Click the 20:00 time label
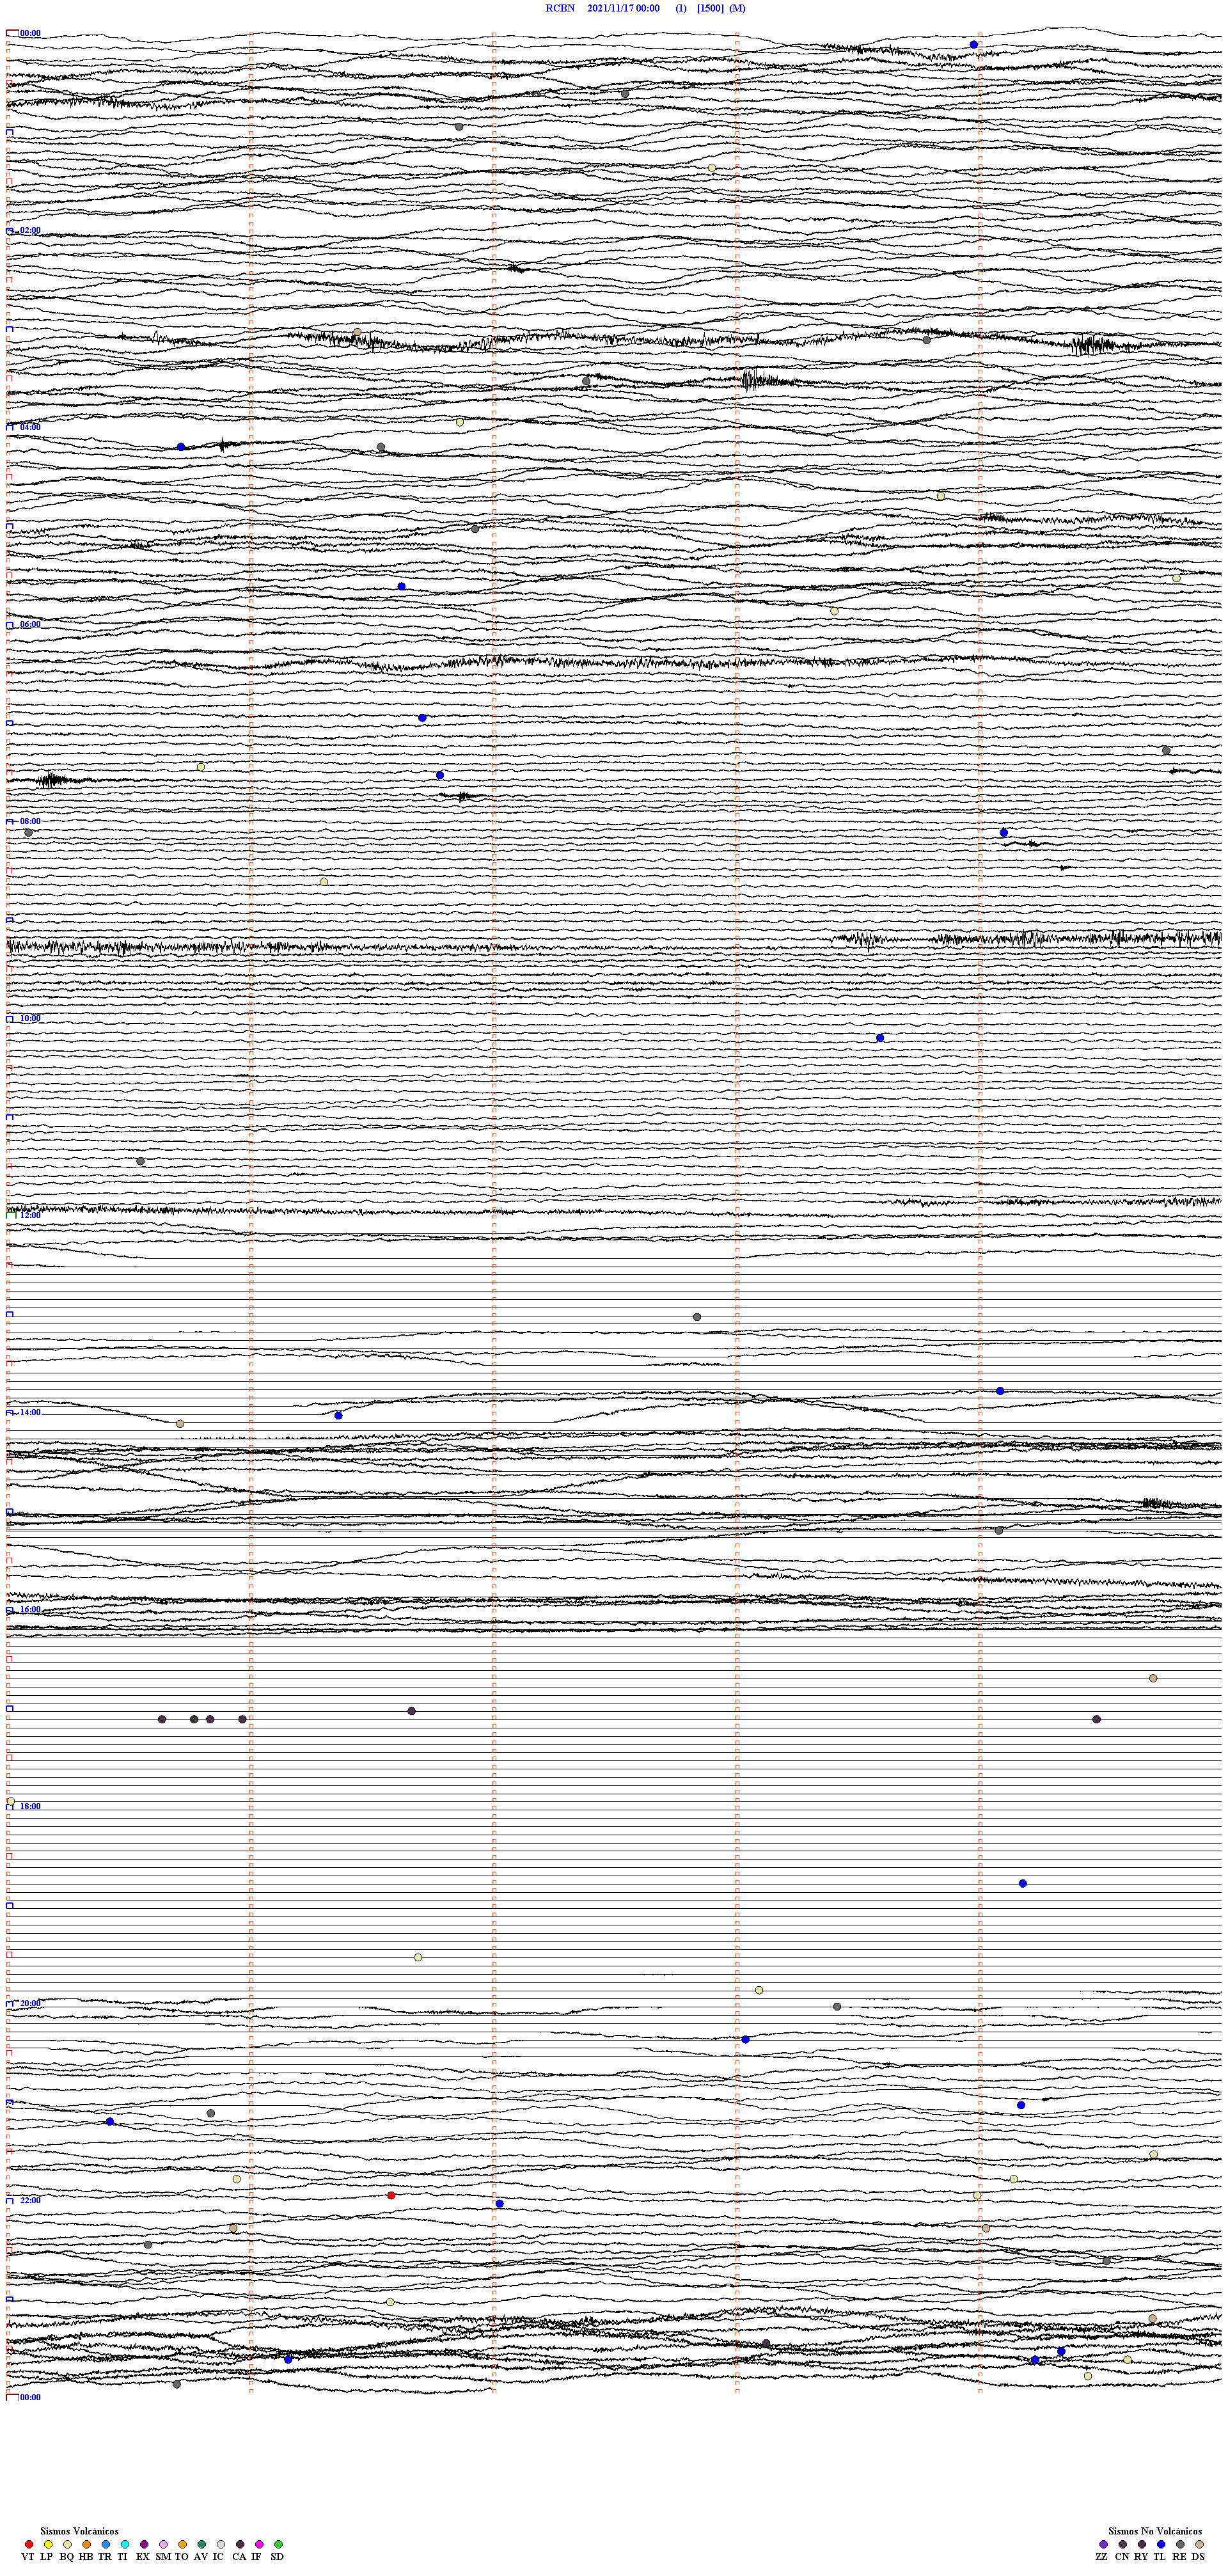The height and width of the screenshot is (2576, 1228). 30,2003
